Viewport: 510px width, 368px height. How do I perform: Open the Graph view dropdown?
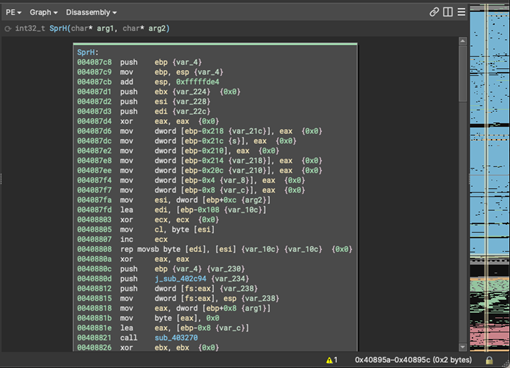point(43,12)
